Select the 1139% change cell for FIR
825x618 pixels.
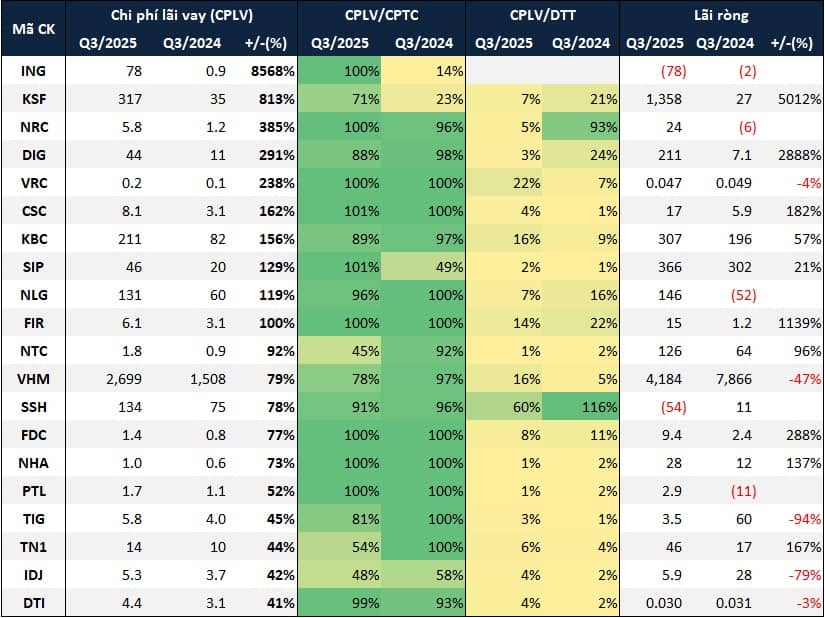(796, 323)
